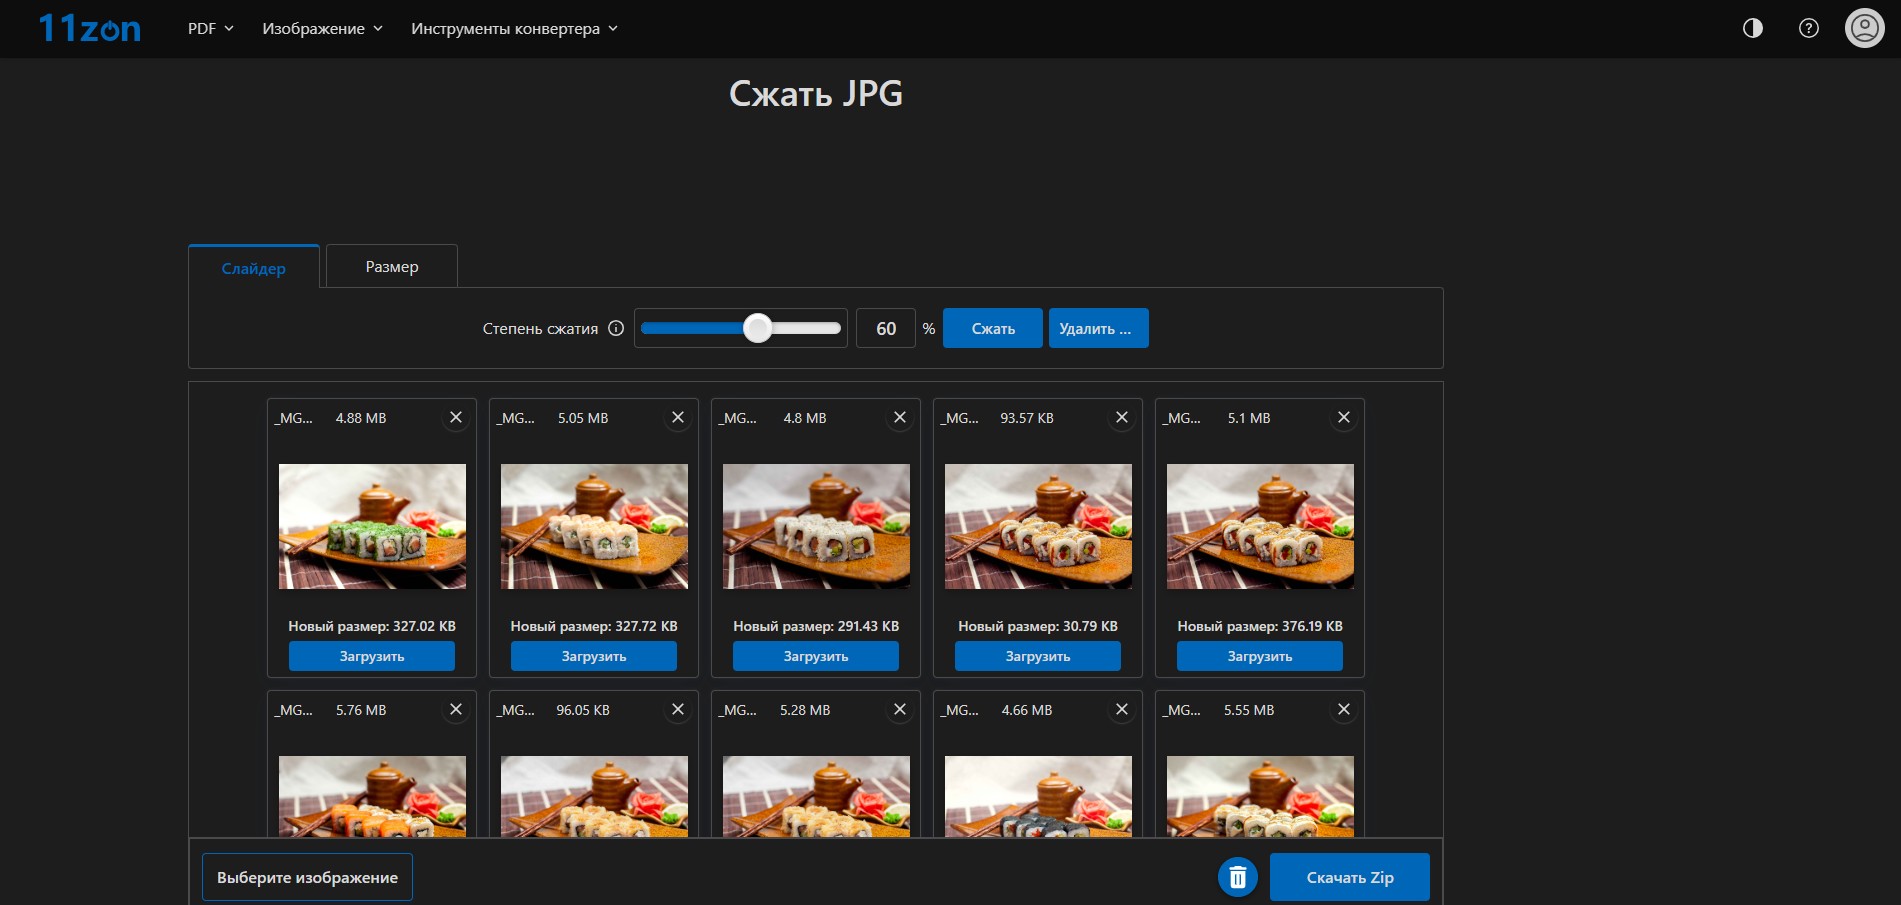Viewport: 1901px width, 905px height.
Task: Click the 'Степень сжатия' label
Action: (540, 328)
